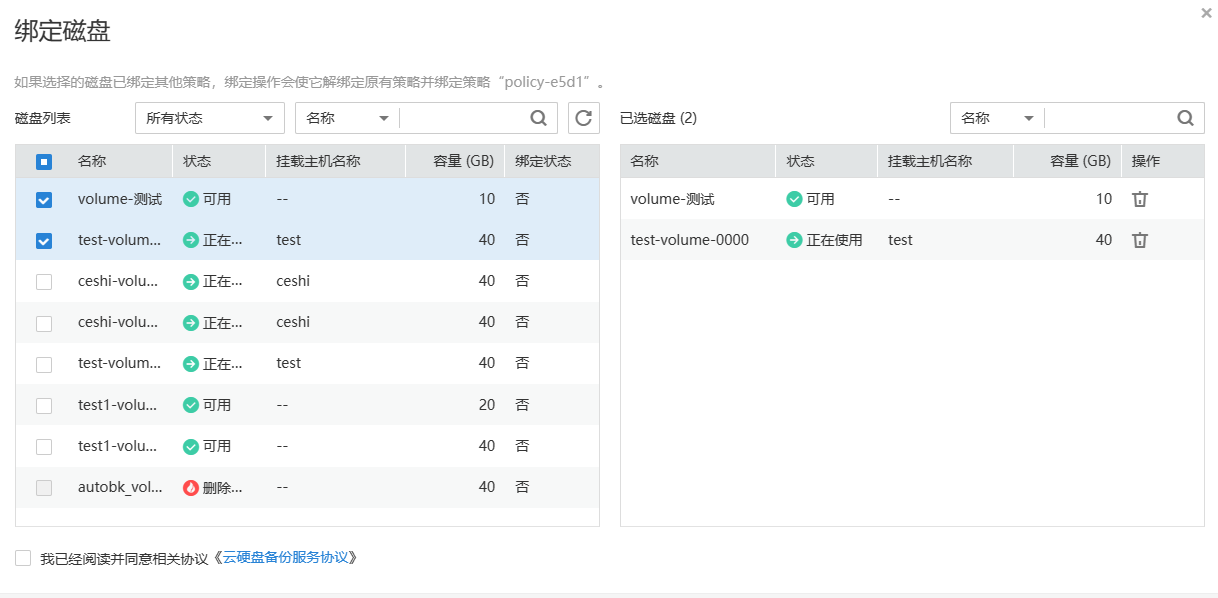This screenshot has width=1218, height=598.
Task: Delete volume-测试 from selected disks
Action: pos(1139,199)
